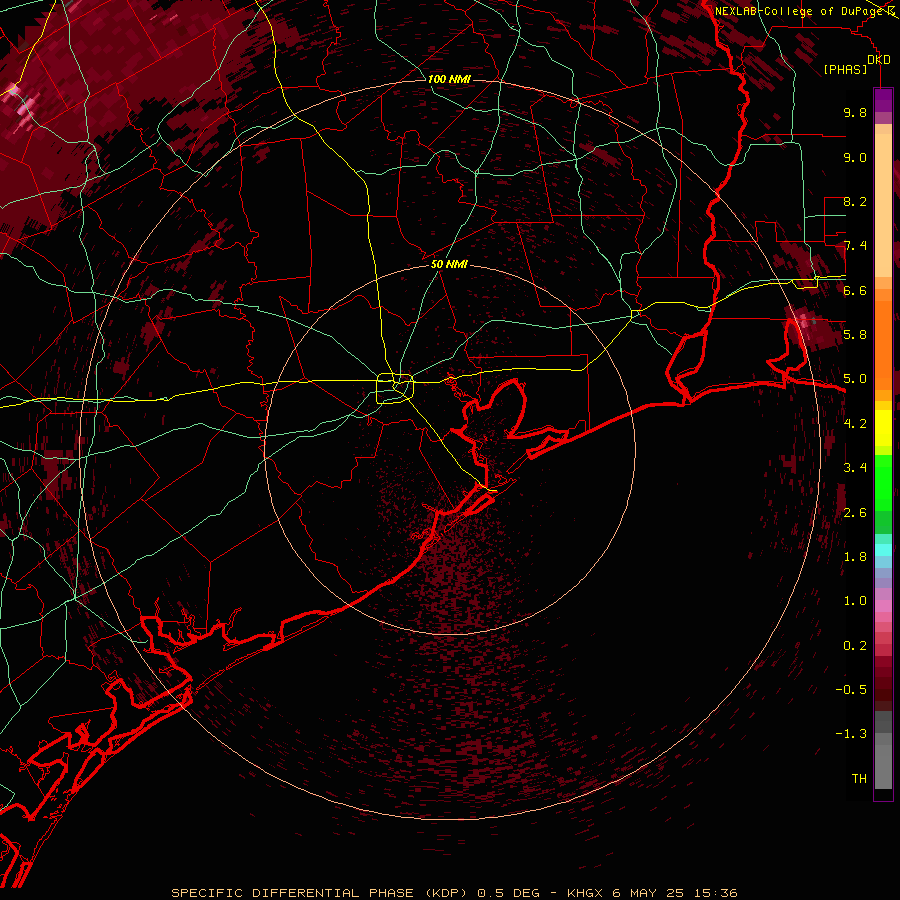Select the -0.5 value on the legend

(x=851, y=689)
